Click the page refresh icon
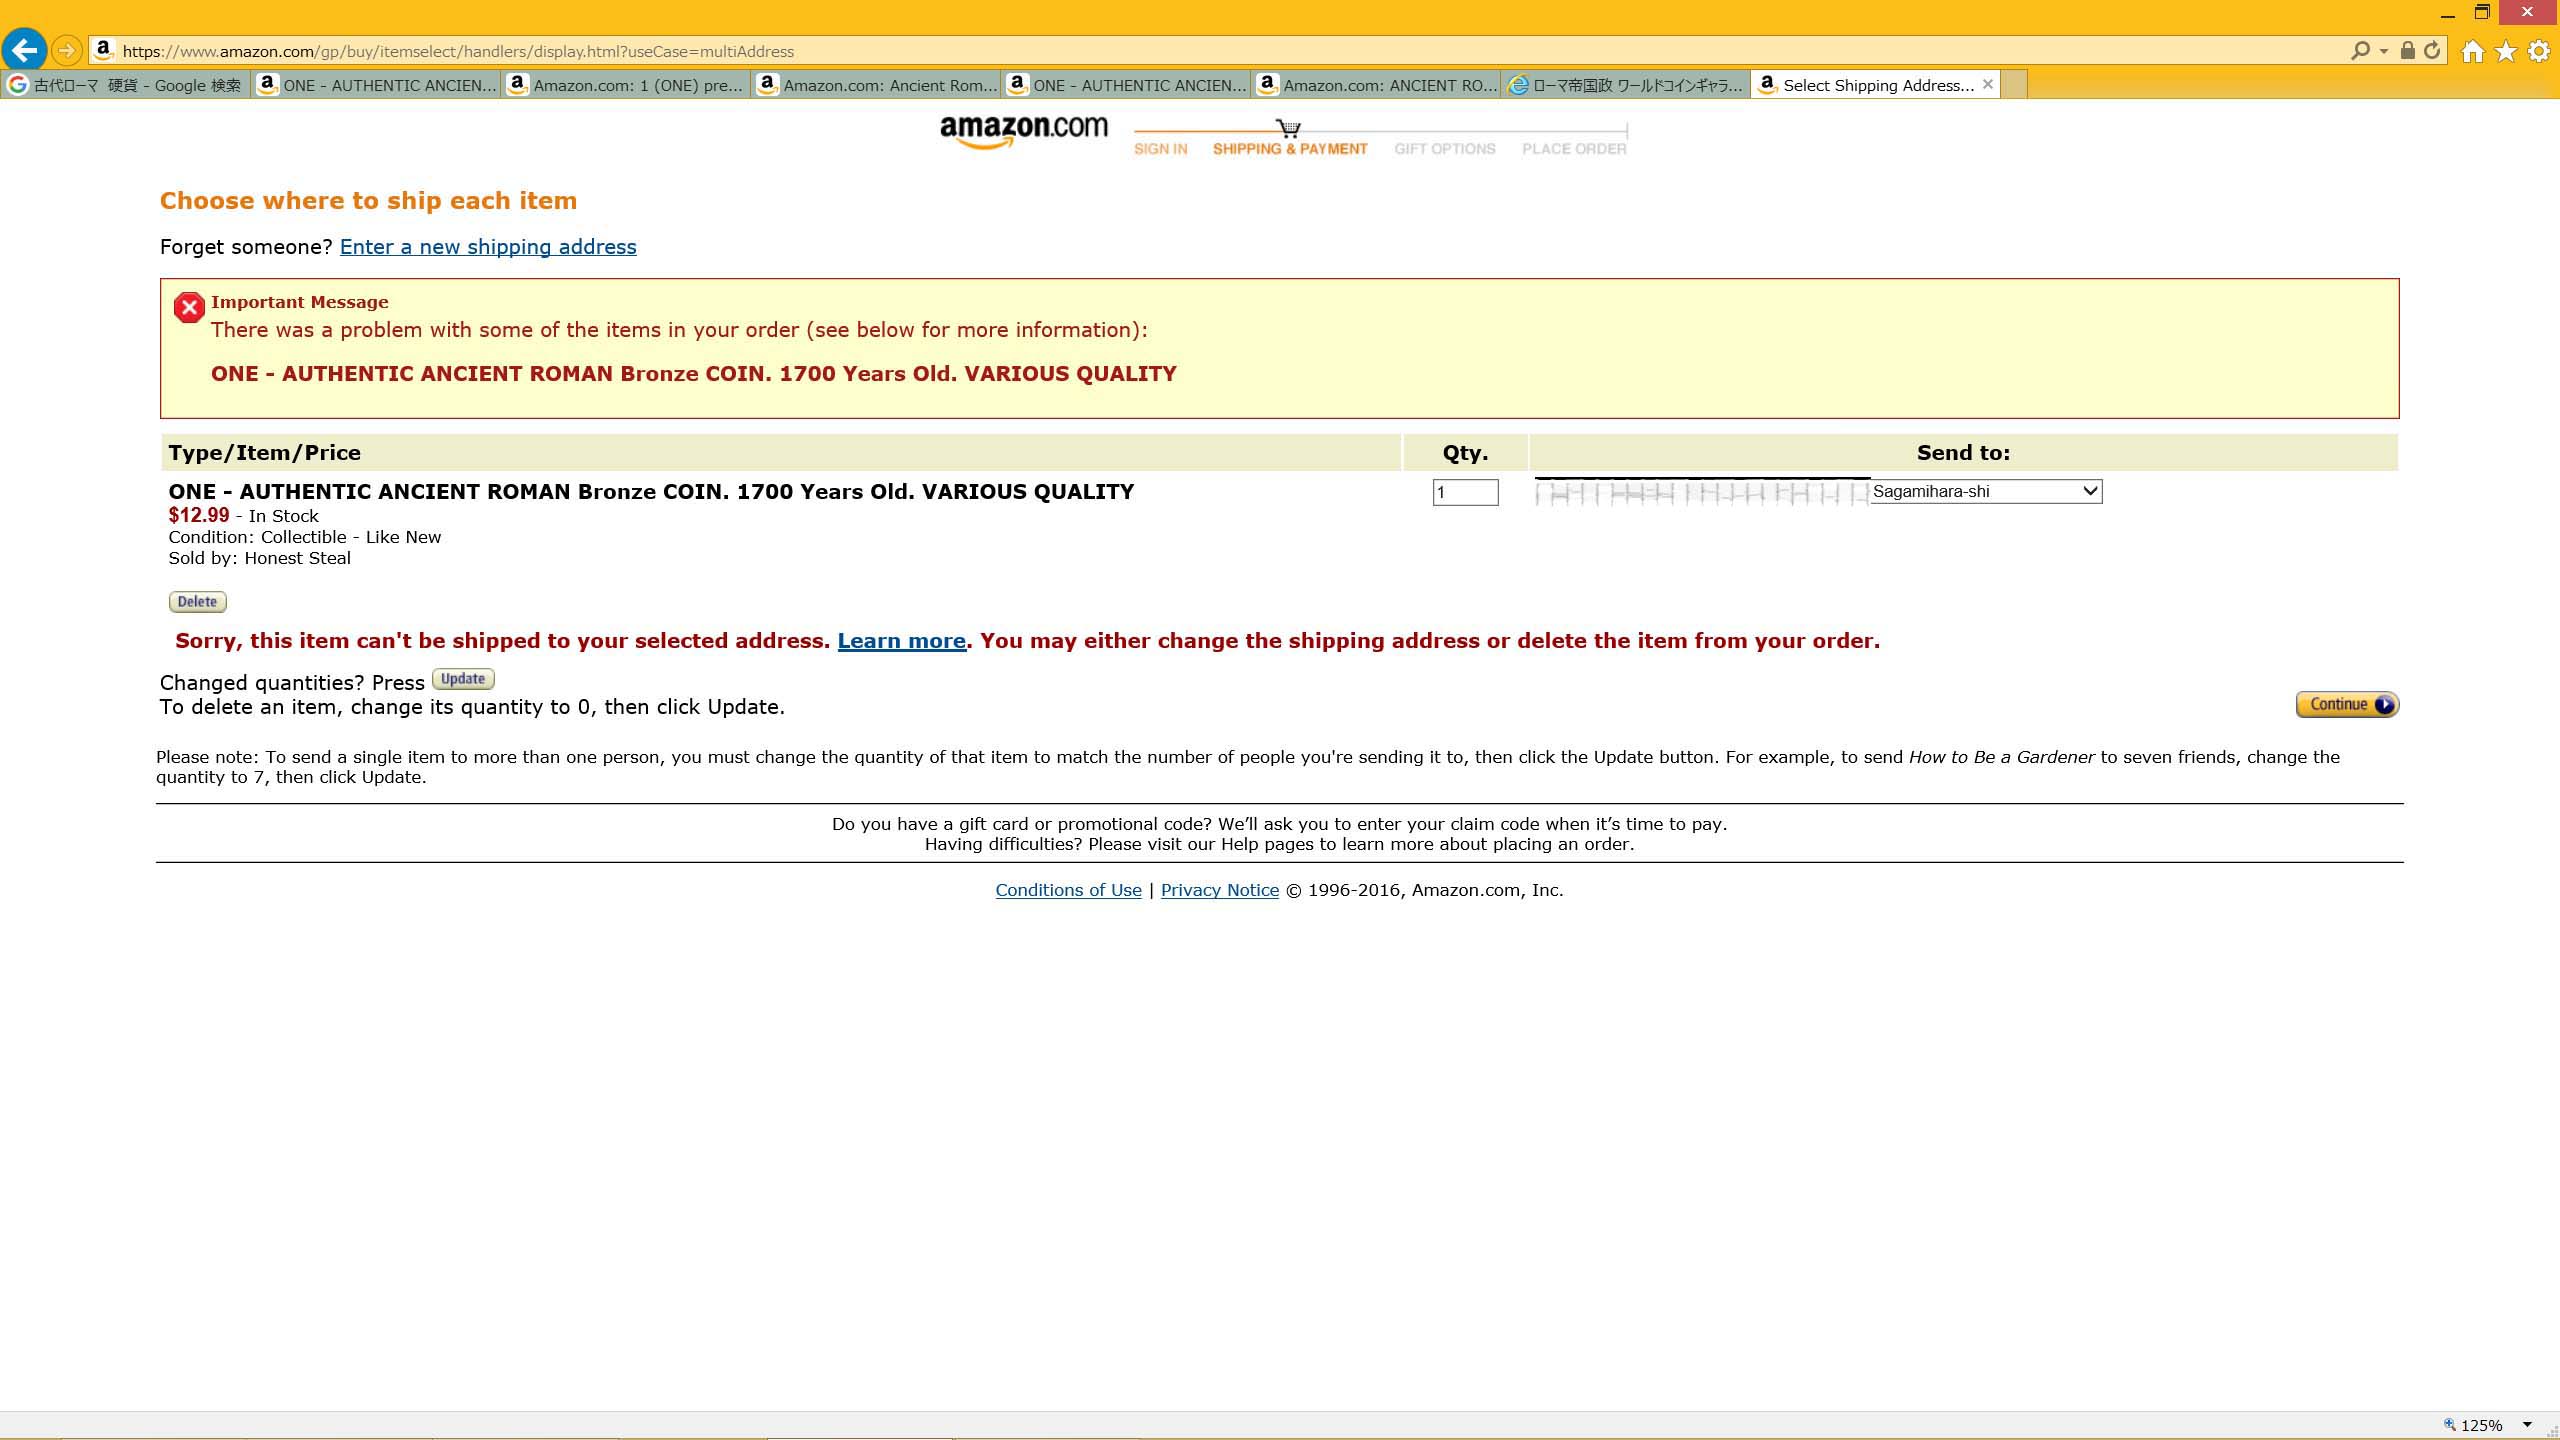 tap(2432, 51)
